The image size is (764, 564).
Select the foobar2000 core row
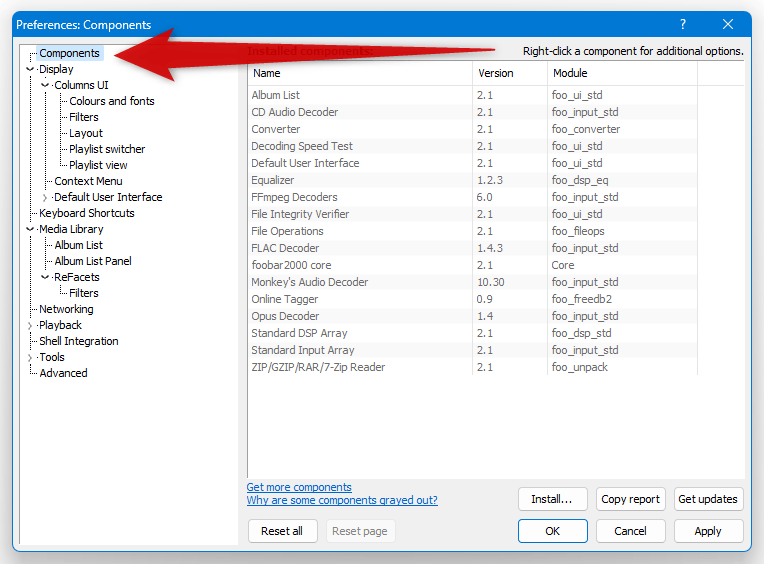tap(473, 265)
